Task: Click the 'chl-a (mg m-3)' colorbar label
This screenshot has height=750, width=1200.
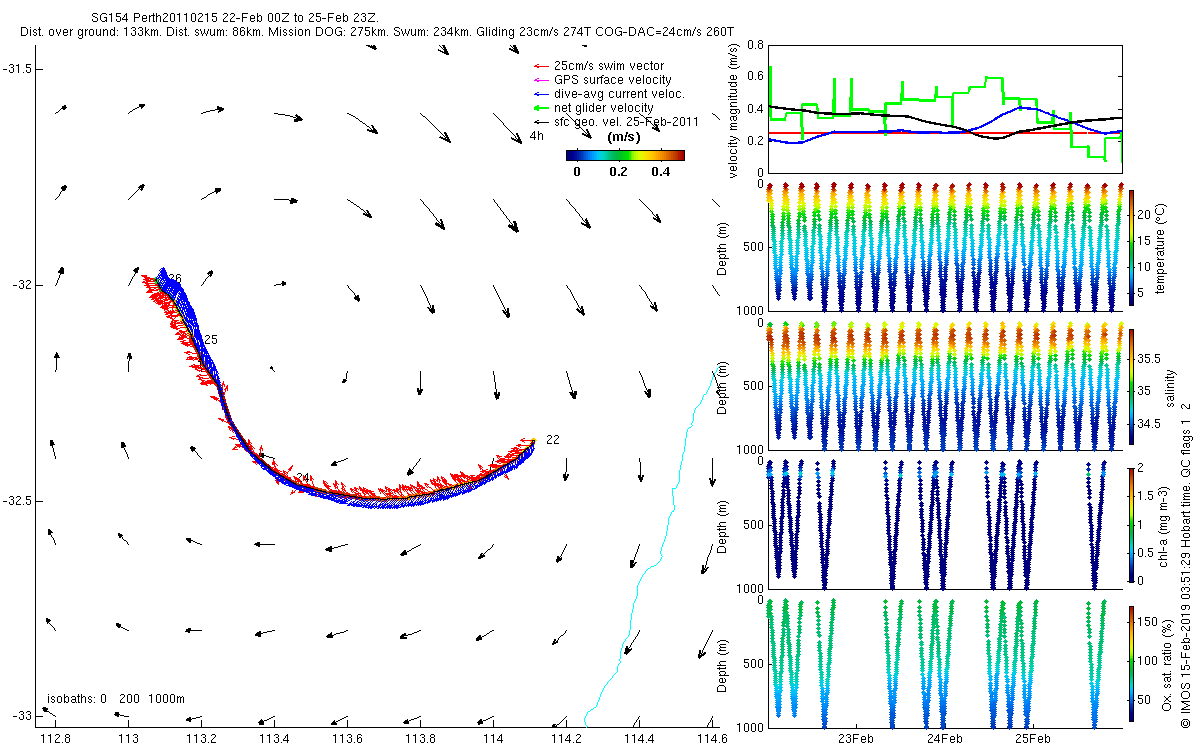Action: click(1162, 525)
